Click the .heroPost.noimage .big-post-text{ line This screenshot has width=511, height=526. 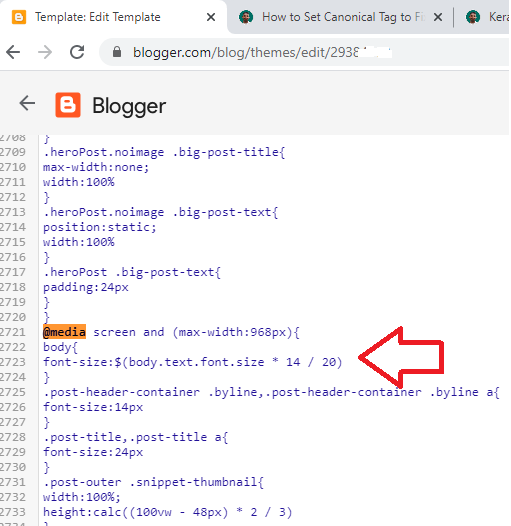tap(160, 212)
